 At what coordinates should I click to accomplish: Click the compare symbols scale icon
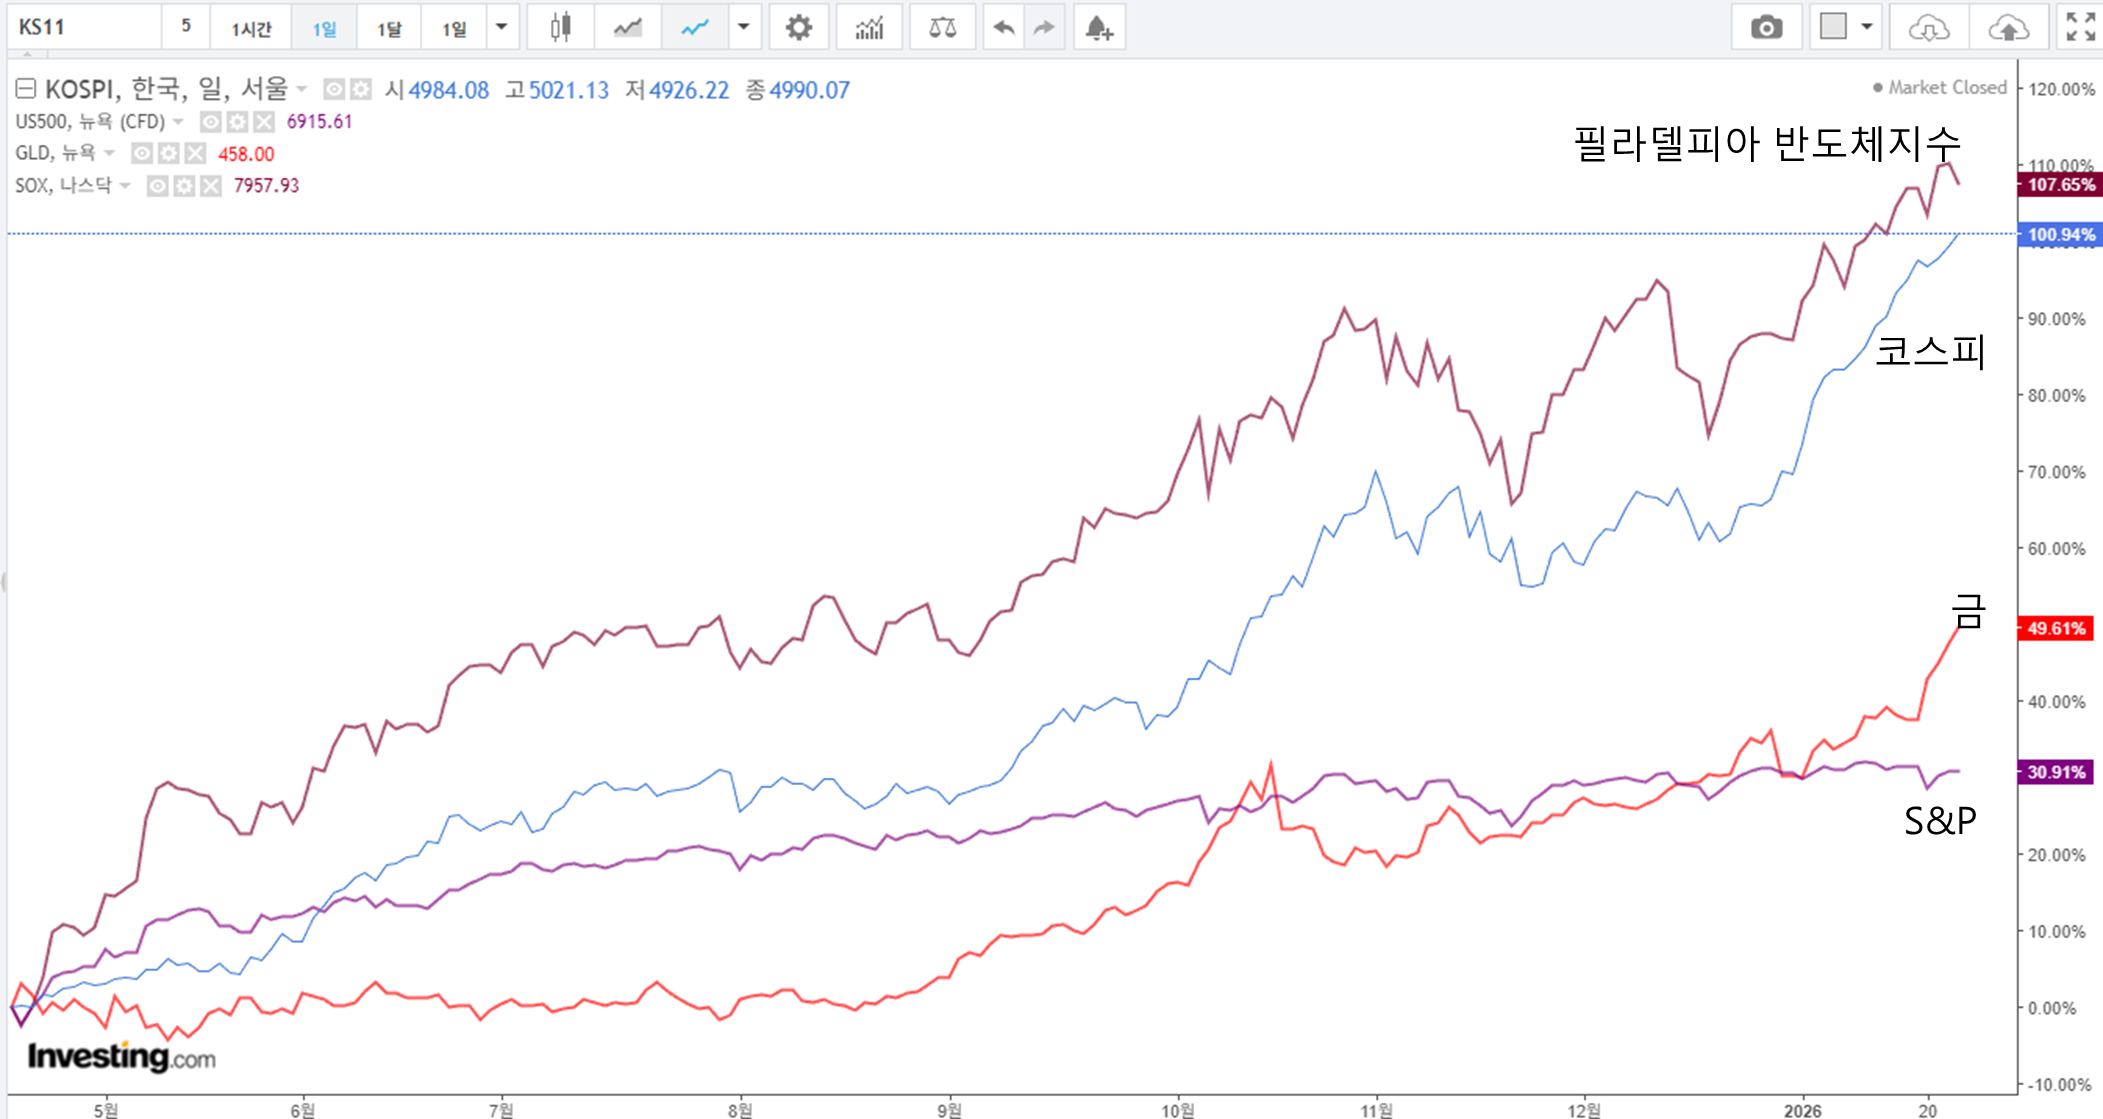[x=942, y=28]
